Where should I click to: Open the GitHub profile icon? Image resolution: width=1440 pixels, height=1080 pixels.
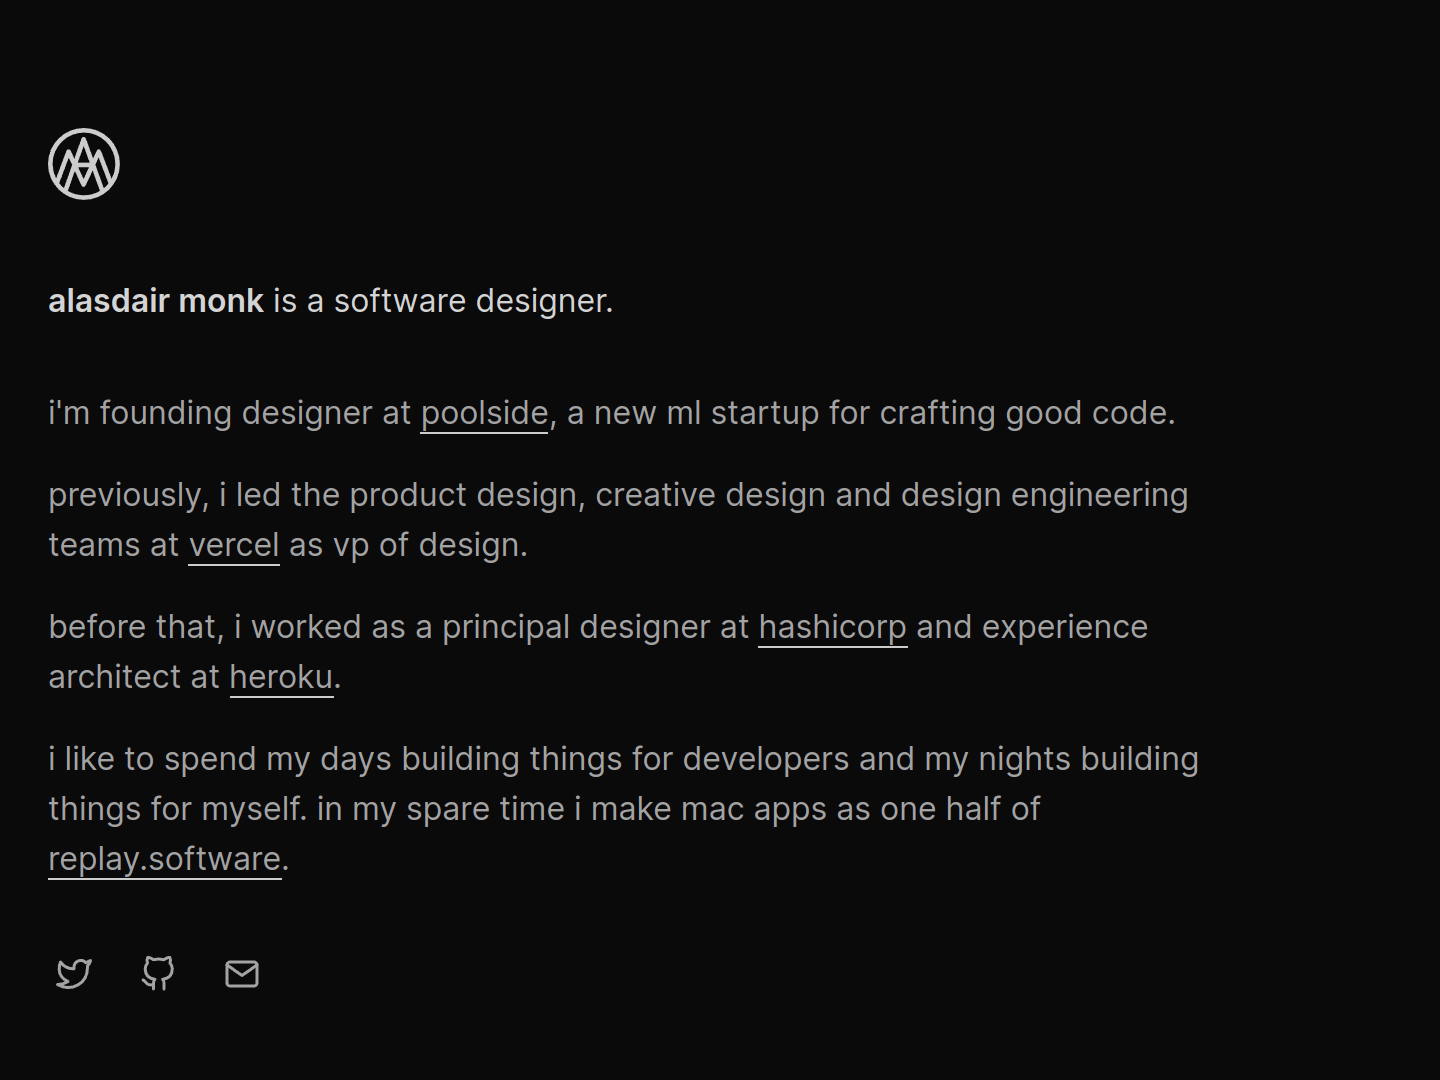pyautogui.click(x=158, y=973)
